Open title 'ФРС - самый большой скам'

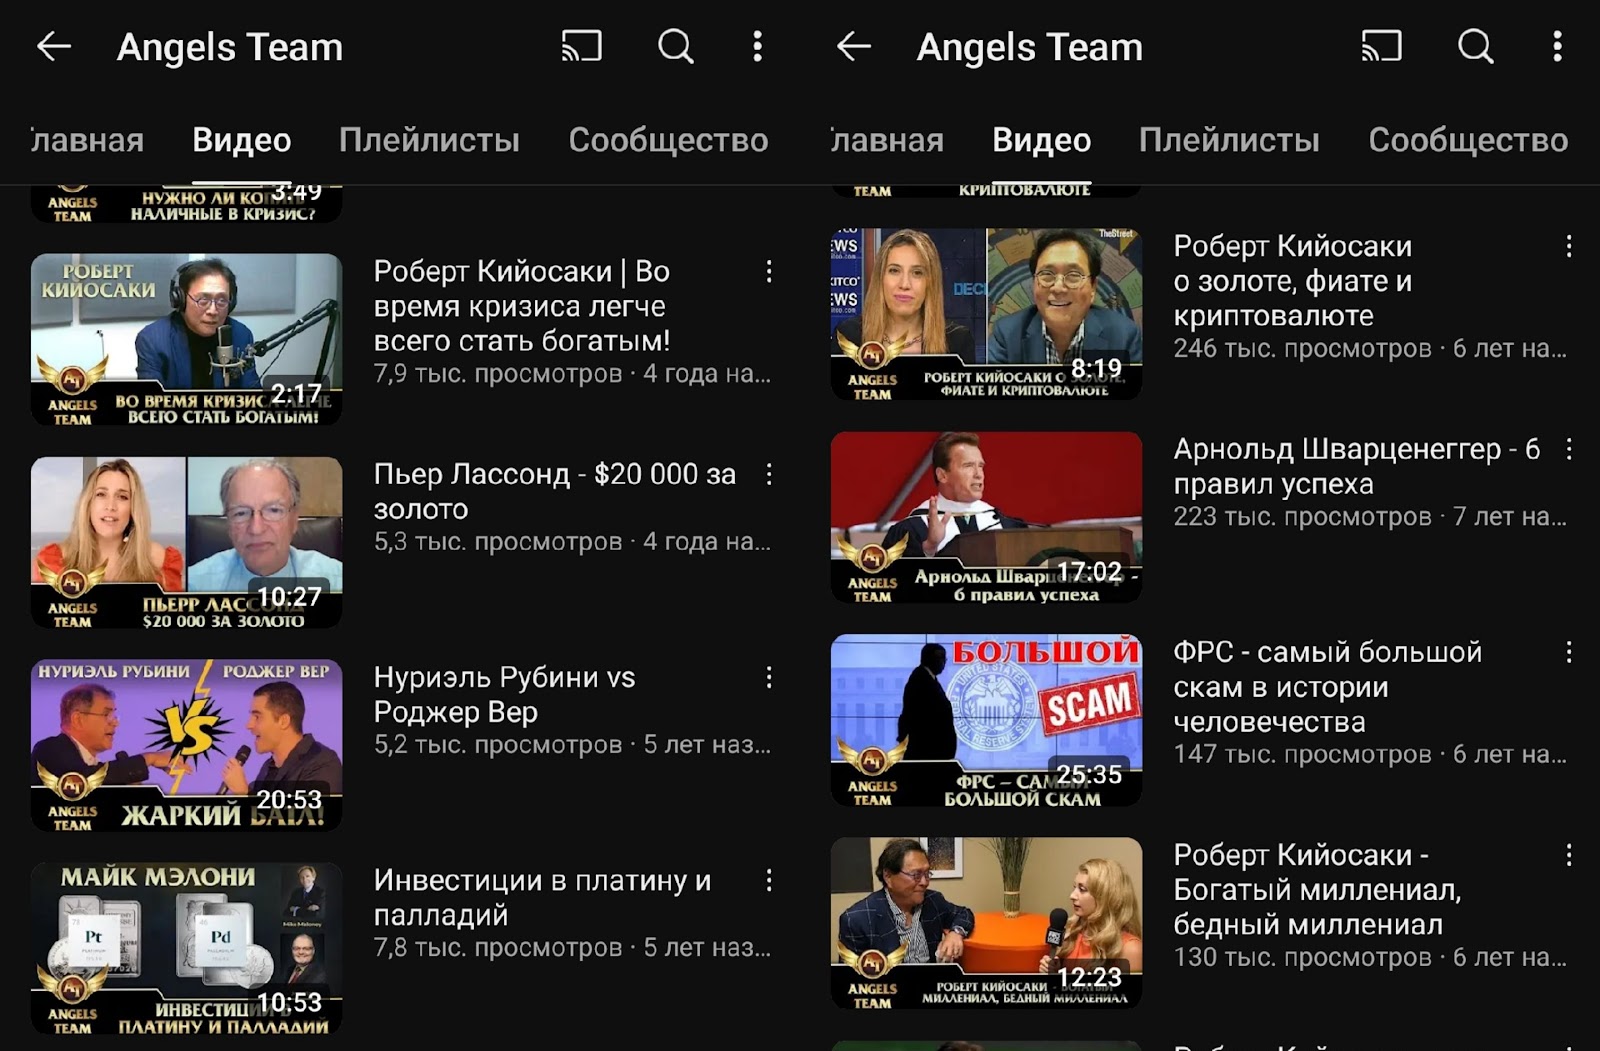tap(1328, 687)
